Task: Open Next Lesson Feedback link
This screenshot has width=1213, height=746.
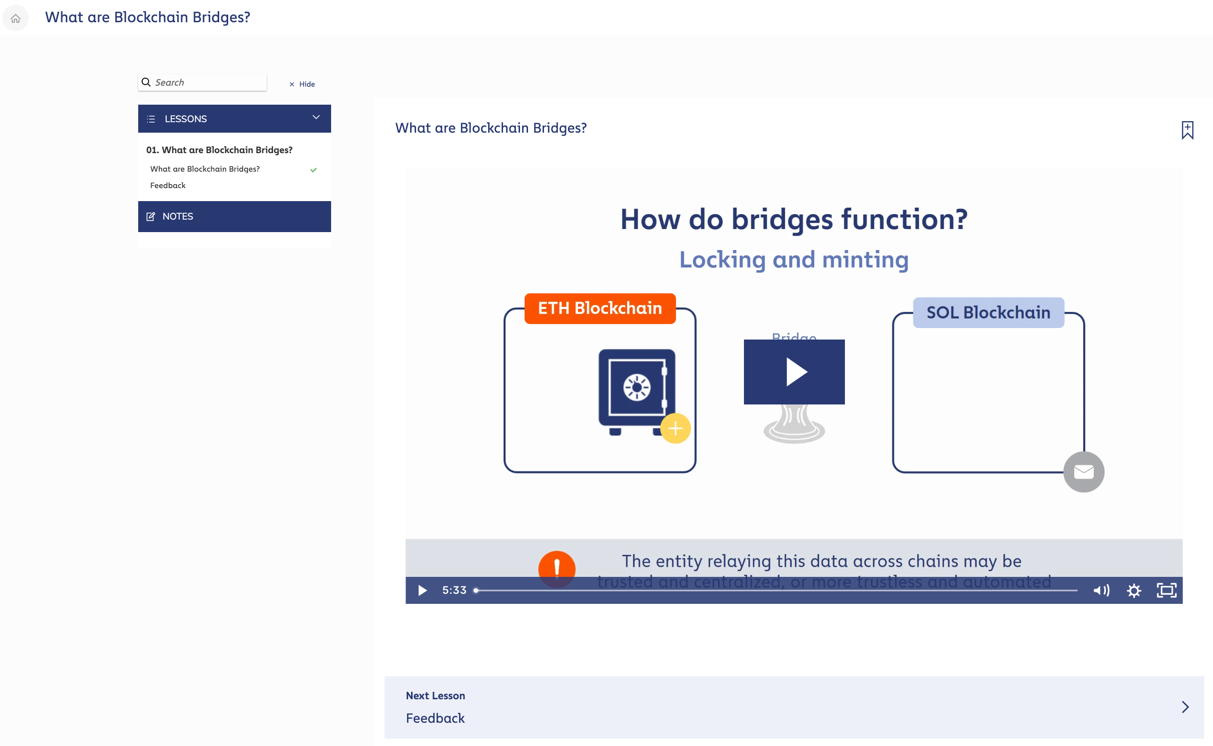Action: click(794, 707)
